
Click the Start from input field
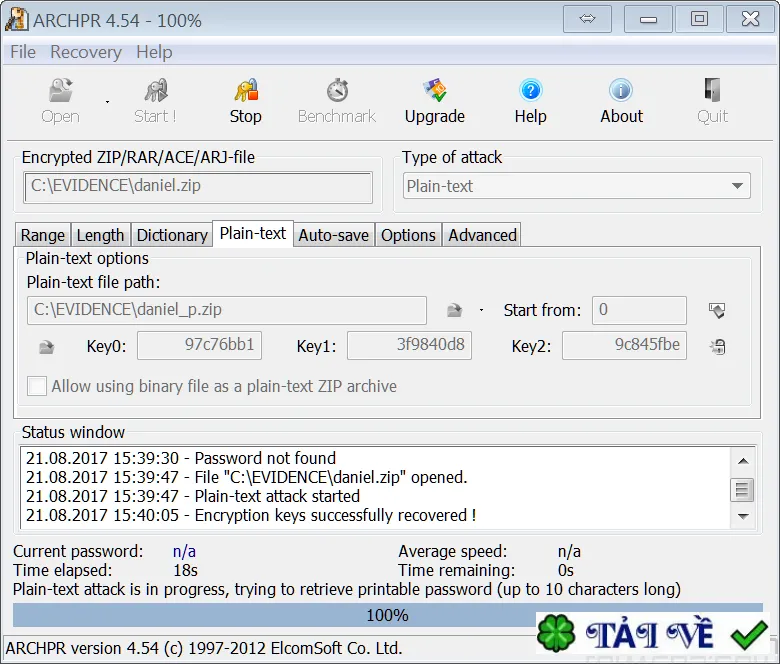coord(639,310)
